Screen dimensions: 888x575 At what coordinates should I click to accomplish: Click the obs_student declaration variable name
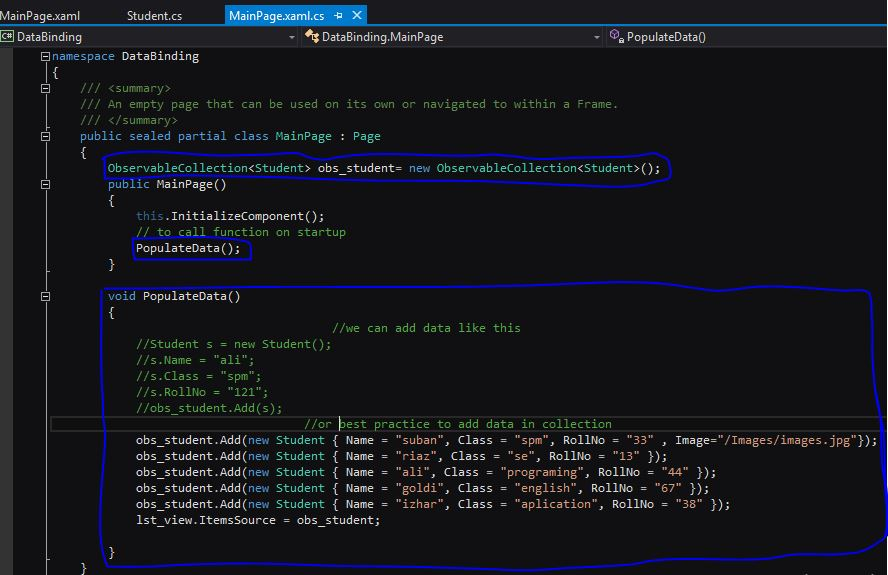tap(355, 169)
